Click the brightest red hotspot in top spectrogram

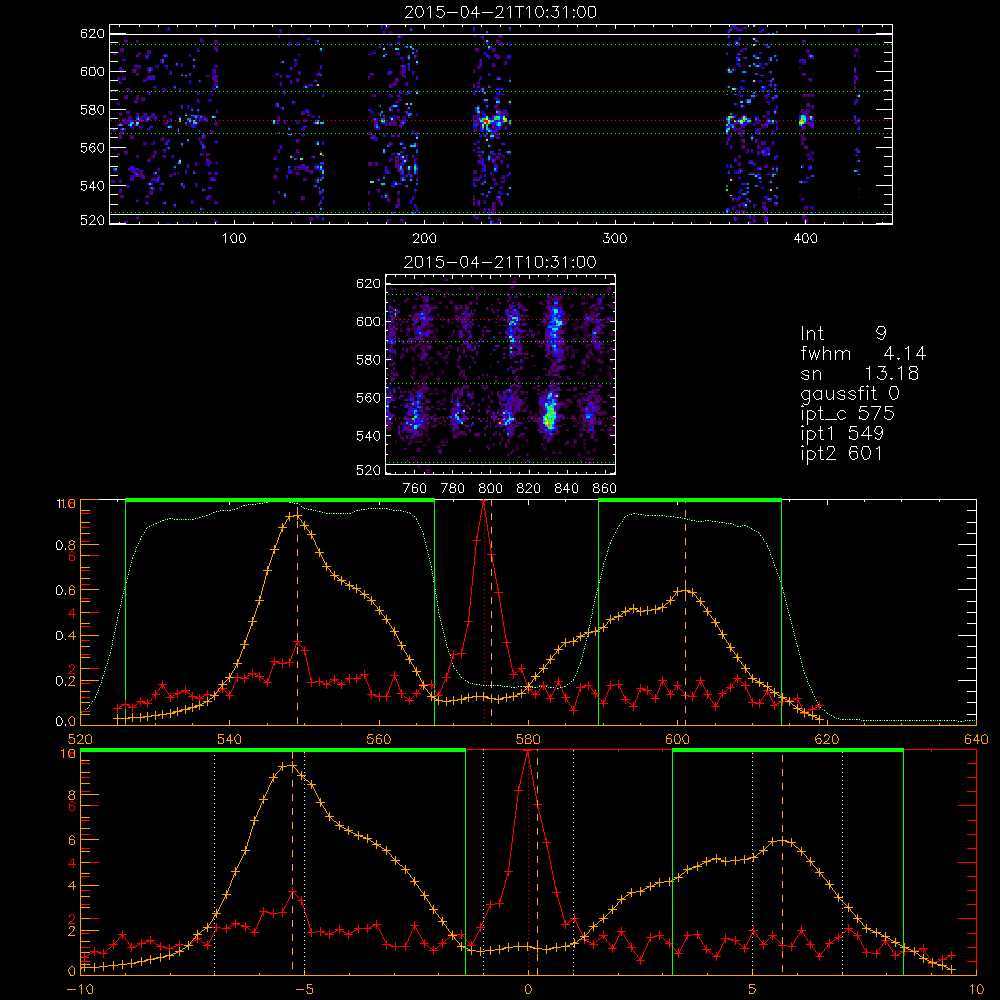pos(485,120)
